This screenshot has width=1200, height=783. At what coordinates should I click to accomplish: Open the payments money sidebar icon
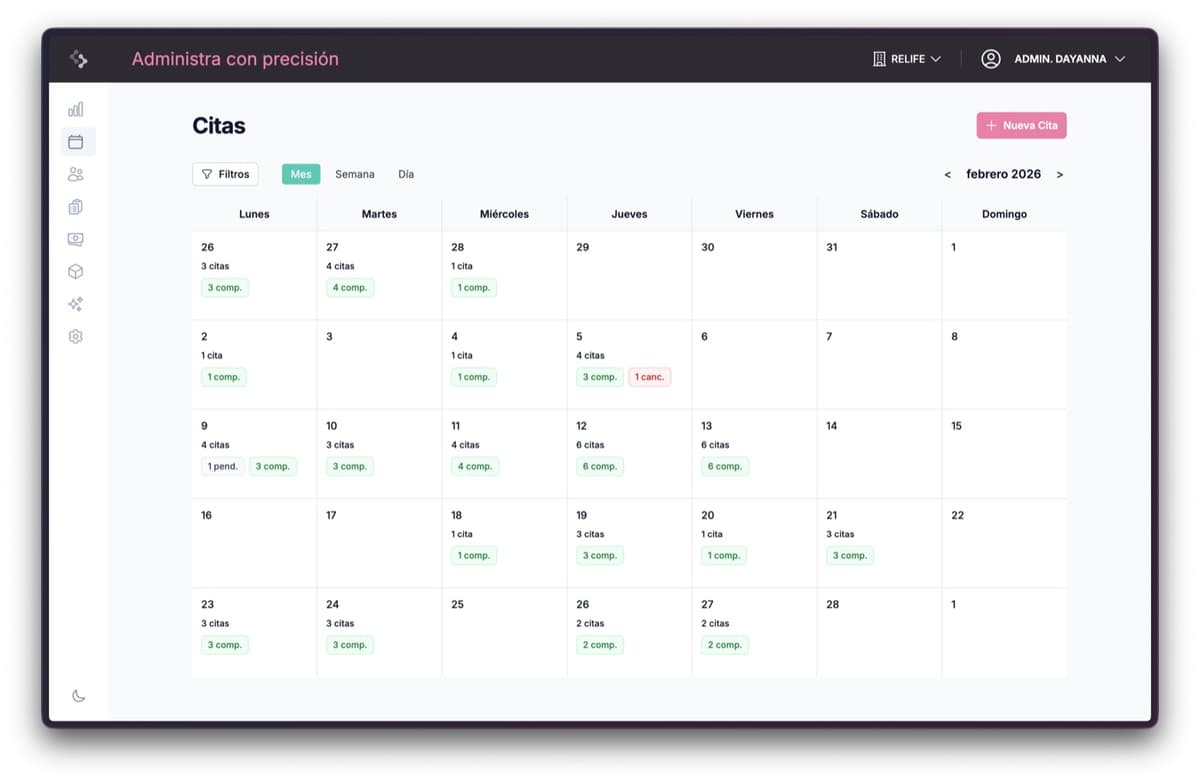click(x=76, y=239)
